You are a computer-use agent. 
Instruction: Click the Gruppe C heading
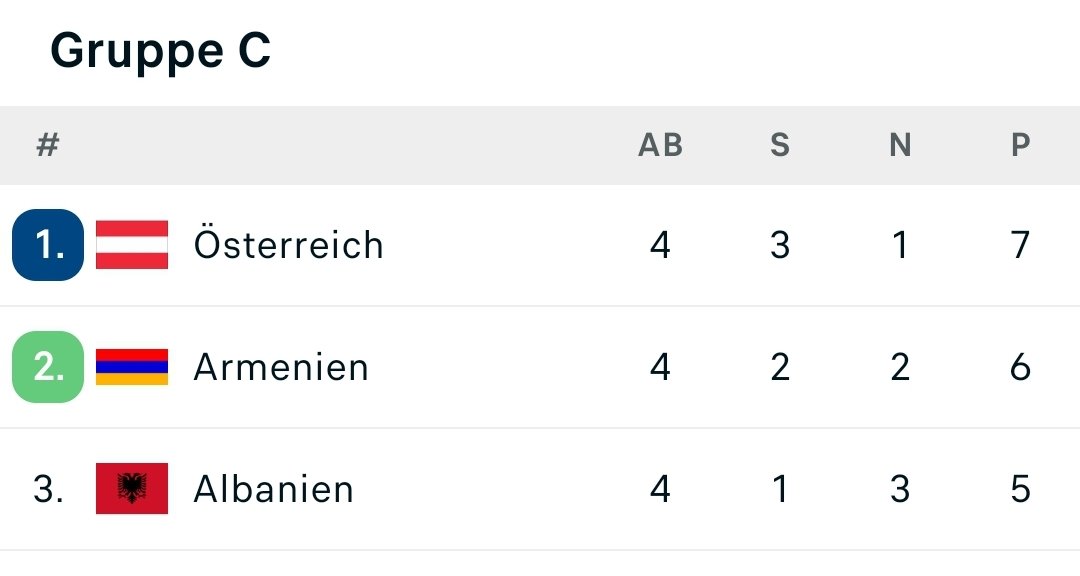160,51
